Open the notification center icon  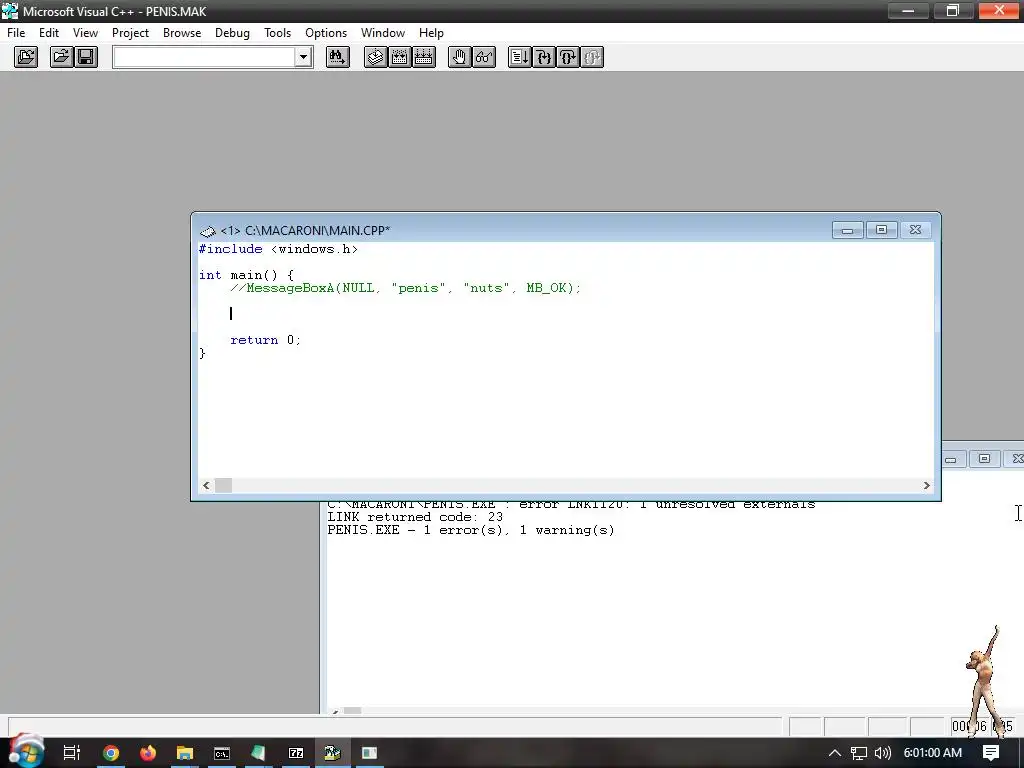pos(991,753)
